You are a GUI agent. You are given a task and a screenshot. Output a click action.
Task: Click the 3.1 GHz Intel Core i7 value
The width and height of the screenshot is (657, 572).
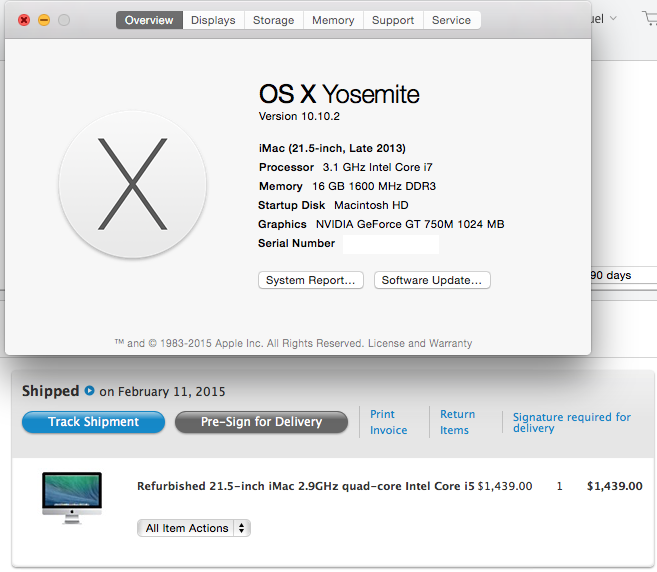378,167
